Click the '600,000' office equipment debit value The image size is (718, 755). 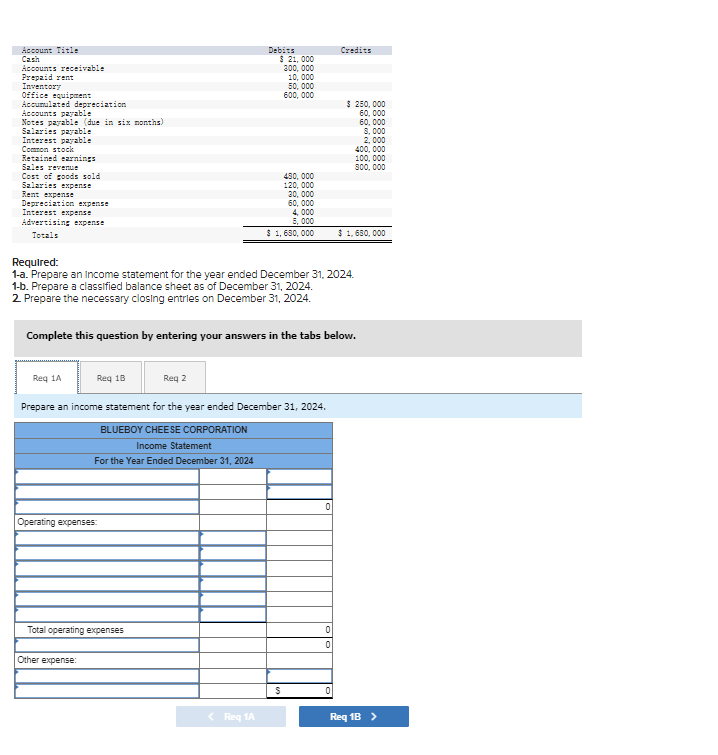pos(299,95)
